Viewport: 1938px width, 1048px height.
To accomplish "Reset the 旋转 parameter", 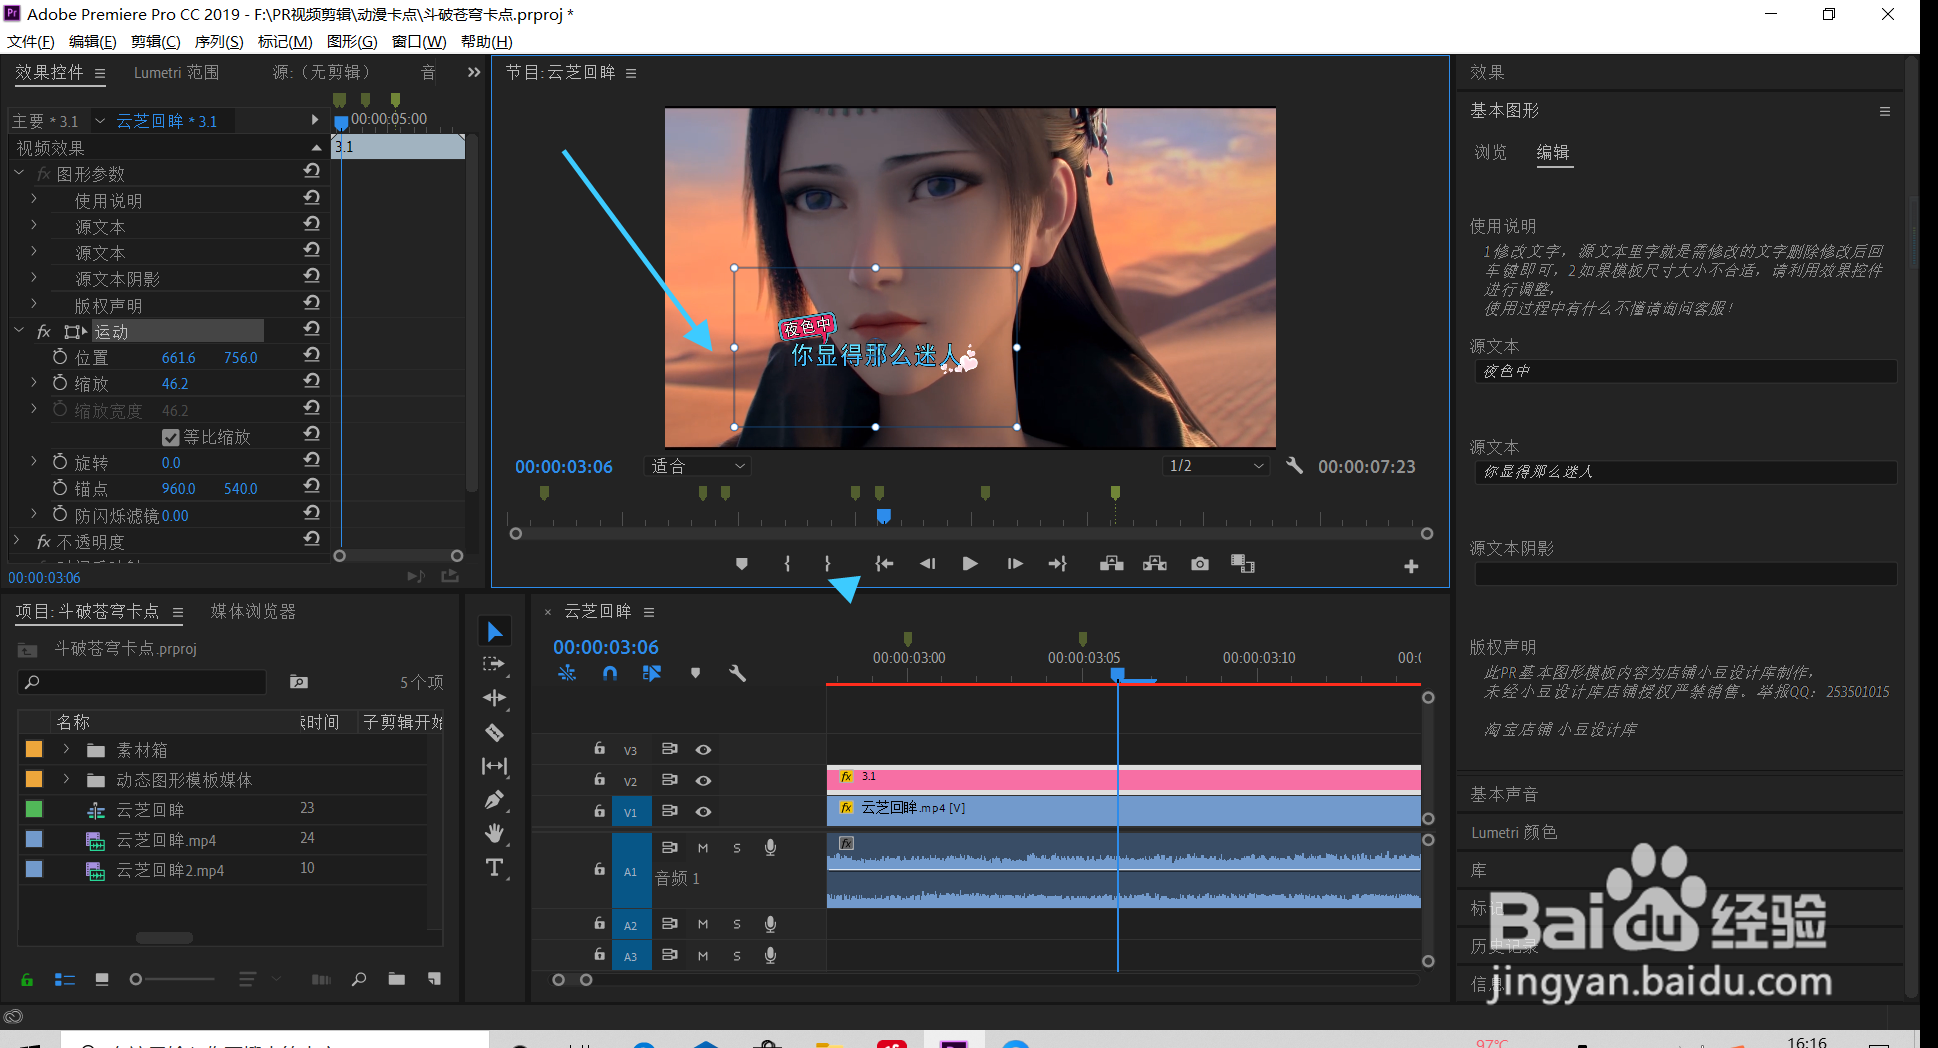I will [312, 461].
